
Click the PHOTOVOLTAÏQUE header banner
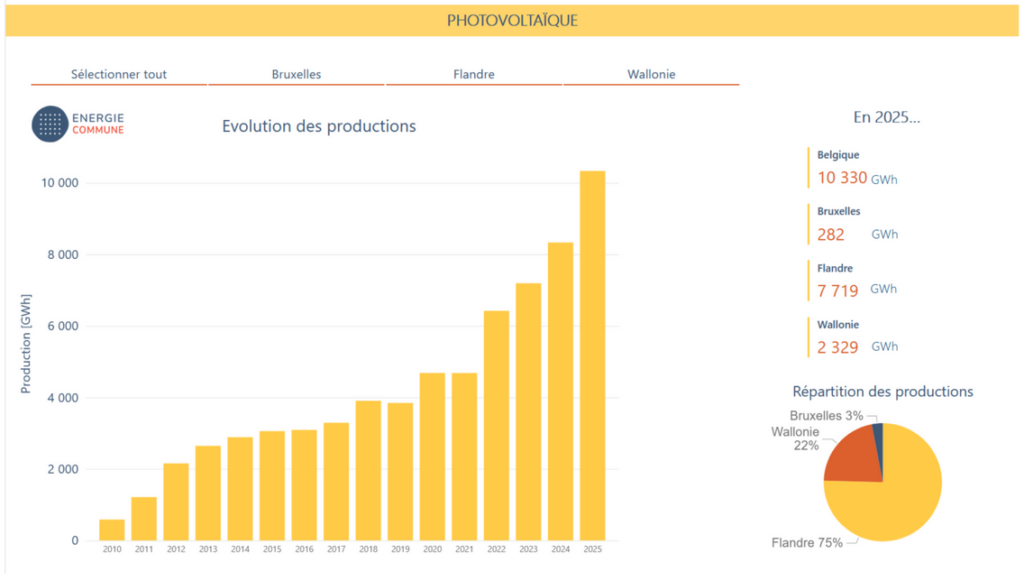coord(512,19)
